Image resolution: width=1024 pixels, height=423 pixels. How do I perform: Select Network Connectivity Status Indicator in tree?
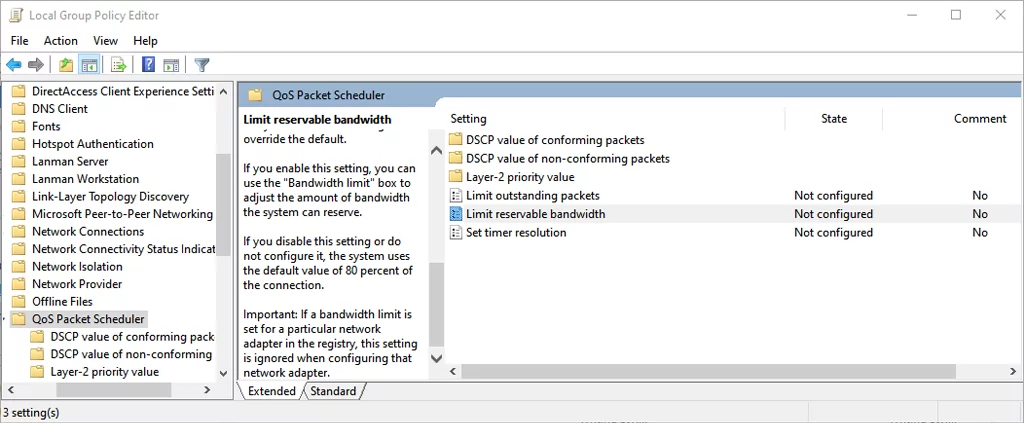123,249
